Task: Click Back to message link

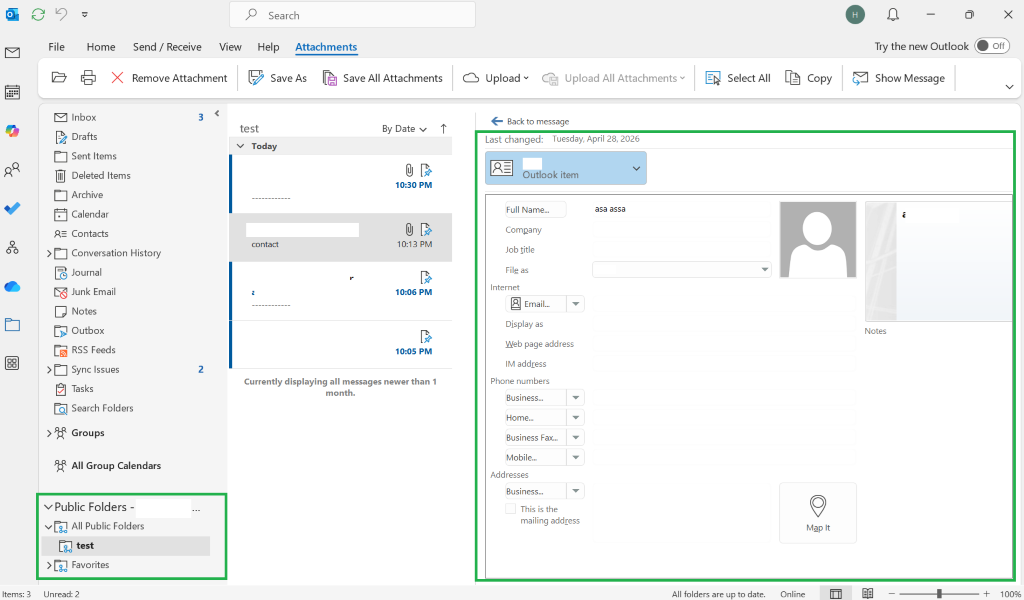Action: [x=530, y=121]
